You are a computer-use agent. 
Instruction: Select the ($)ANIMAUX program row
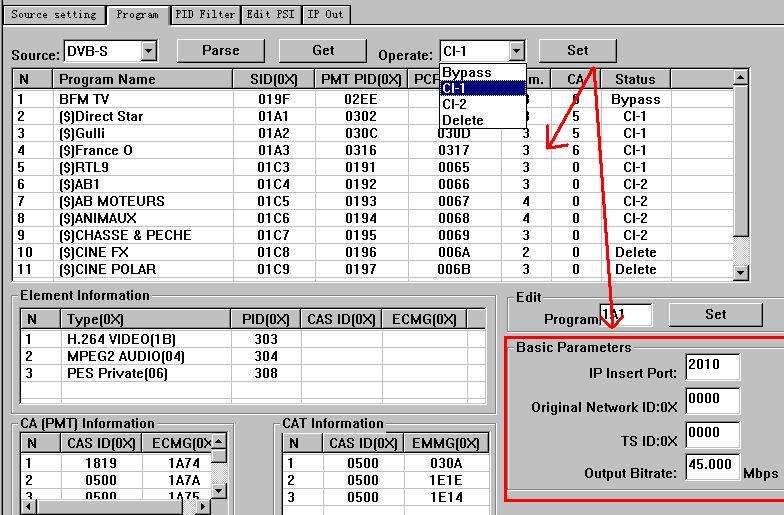(372, 218)
